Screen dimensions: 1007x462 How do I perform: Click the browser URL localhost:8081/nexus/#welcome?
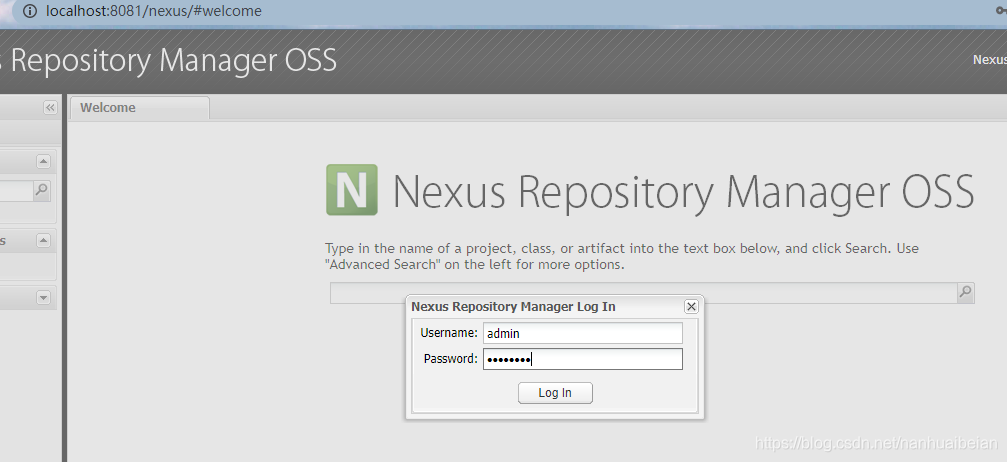(x=153, y=11)
